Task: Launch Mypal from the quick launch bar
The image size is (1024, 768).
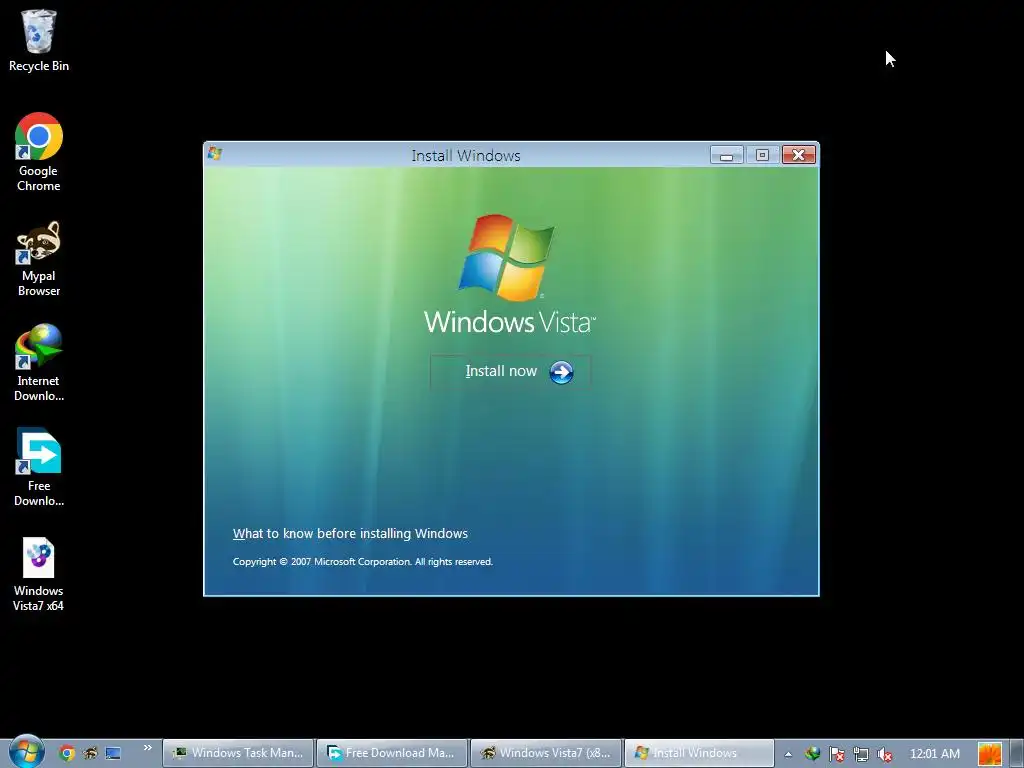Action: click(90, 753)
